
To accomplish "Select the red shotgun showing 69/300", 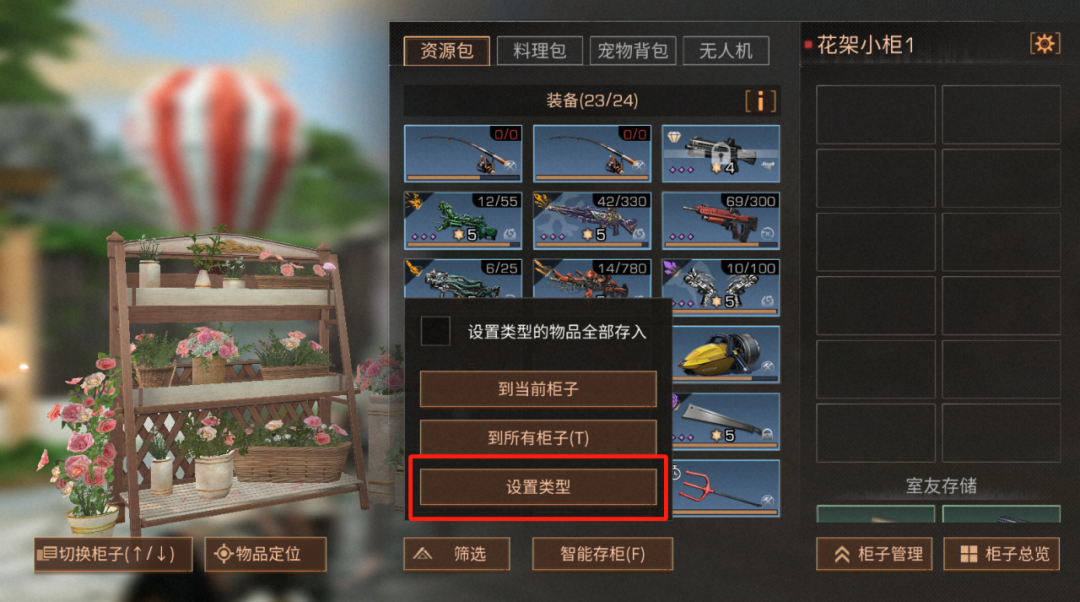I will click(x=720, y=220).
